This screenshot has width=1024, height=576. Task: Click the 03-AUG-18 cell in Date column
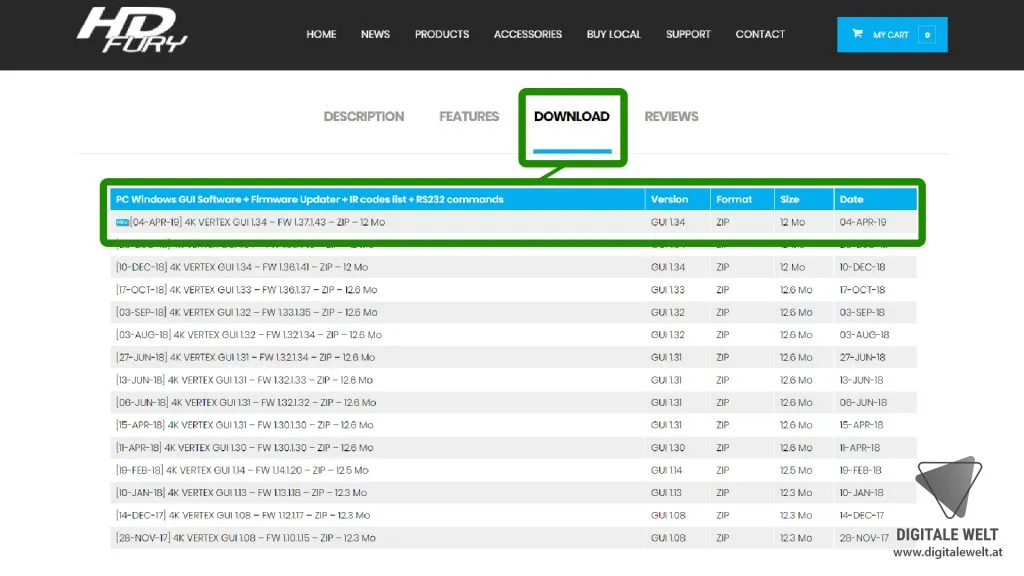tap(864, 335)
